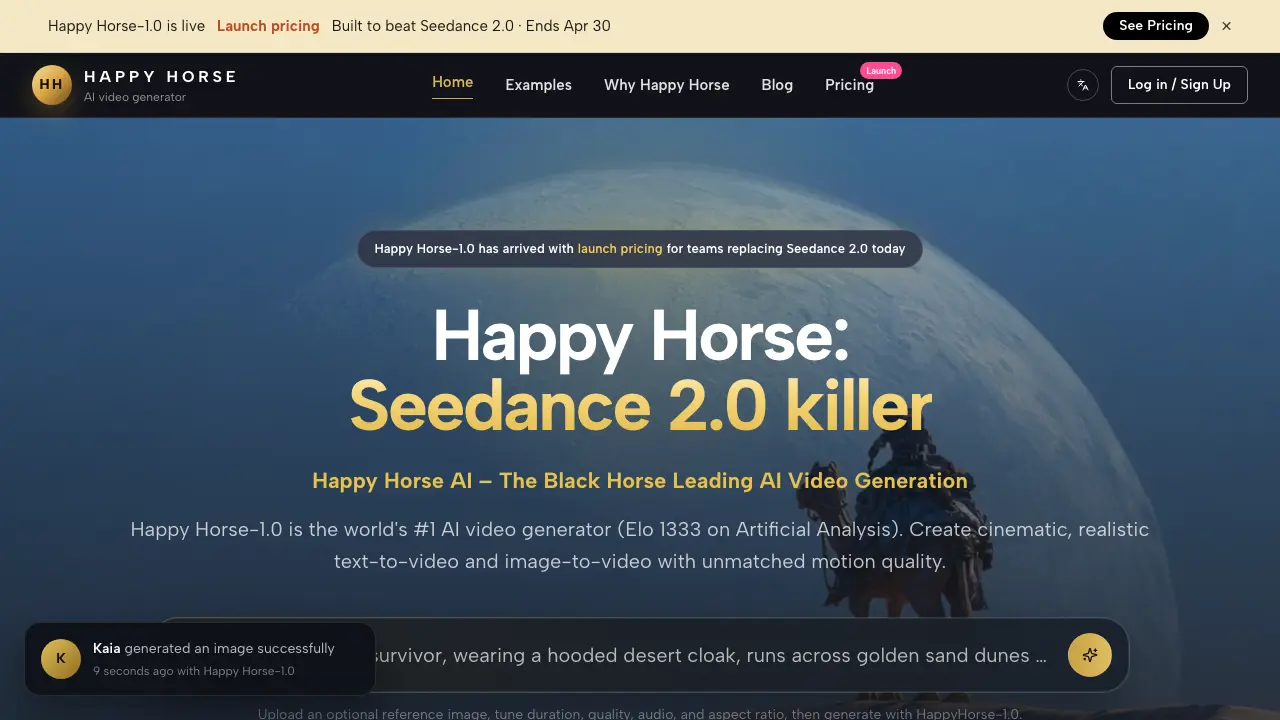Open the Examples page

(538, 85)
